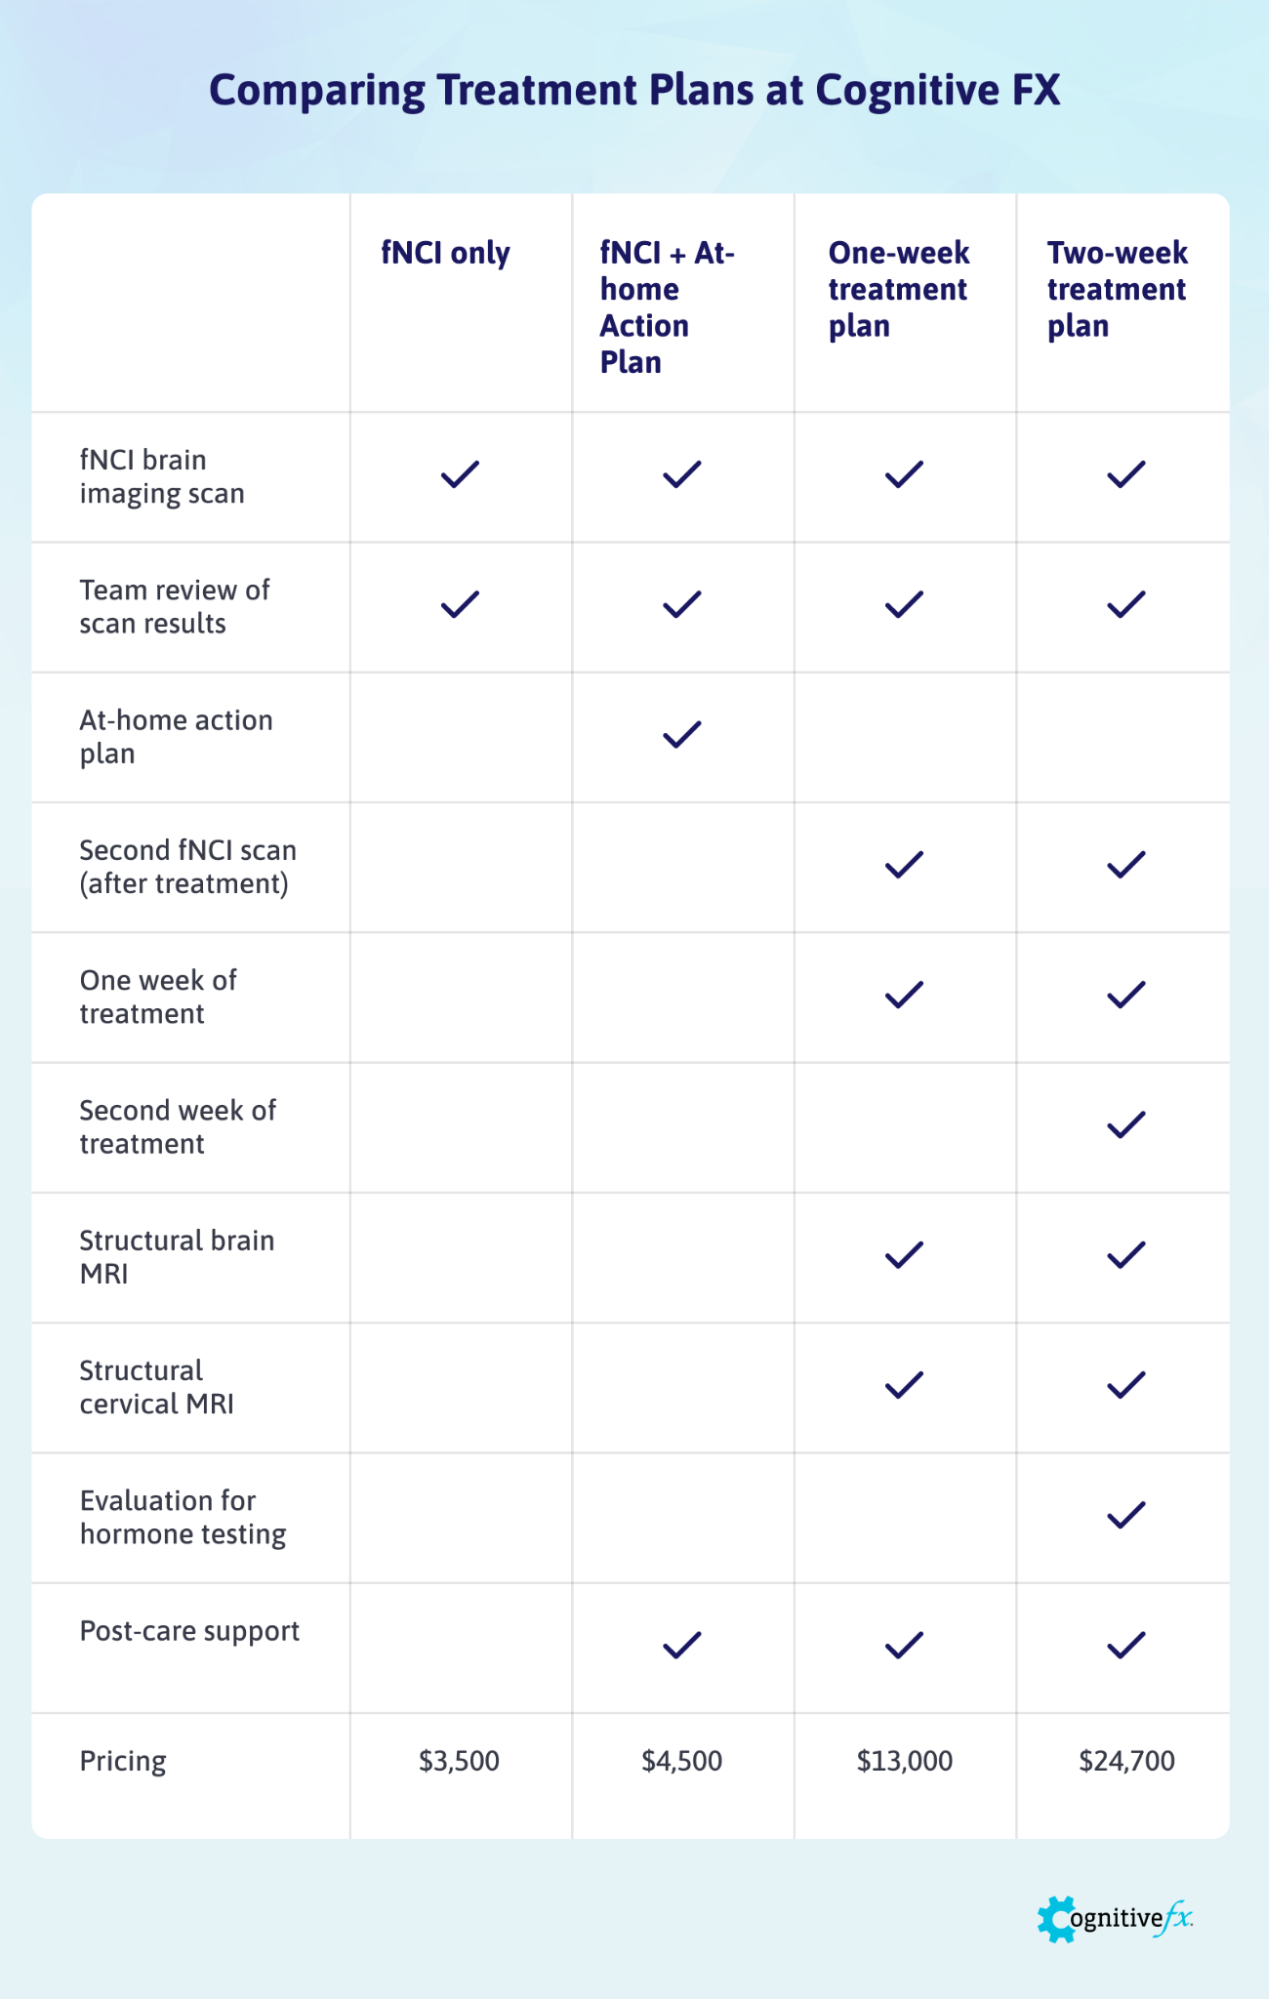
Task: Click Two-week checkmark for Structural cervical MRI
Action: (x=1126, y=1385)
